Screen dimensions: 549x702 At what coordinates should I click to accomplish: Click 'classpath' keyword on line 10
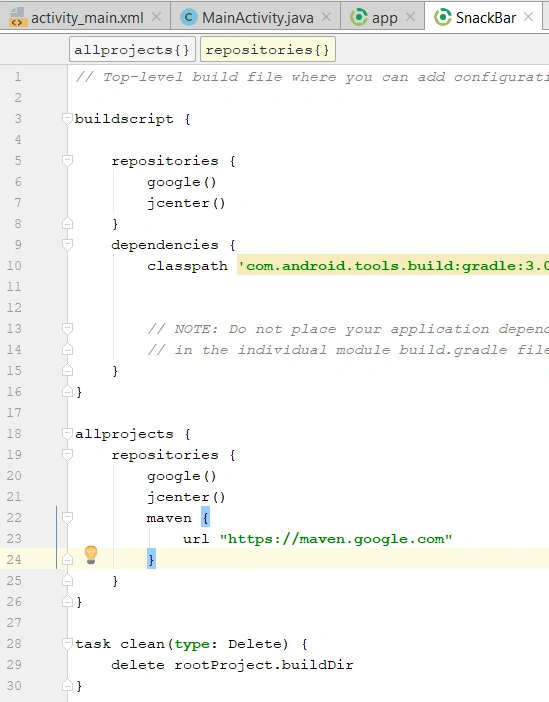pos(187,266)
